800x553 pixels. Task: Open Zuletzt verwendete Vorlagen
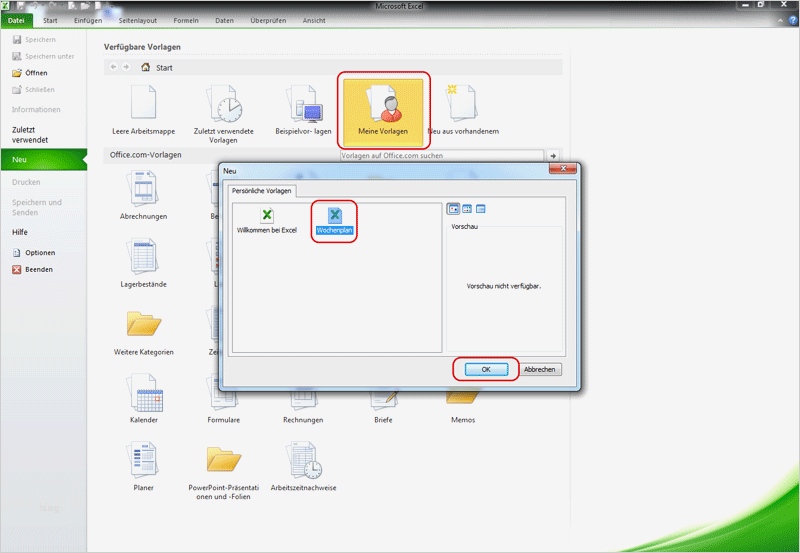223,114
